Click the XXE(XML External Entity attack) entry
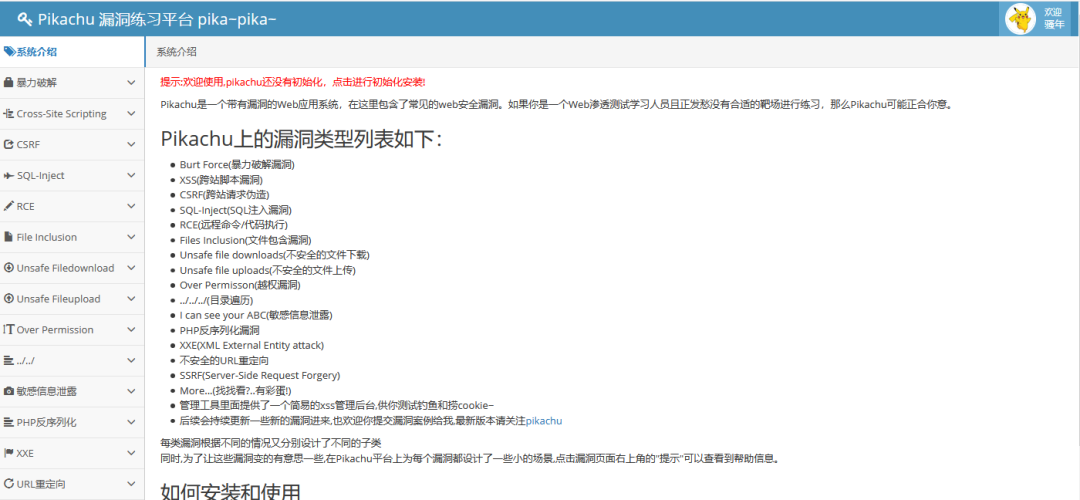 (x=251, y=345)
